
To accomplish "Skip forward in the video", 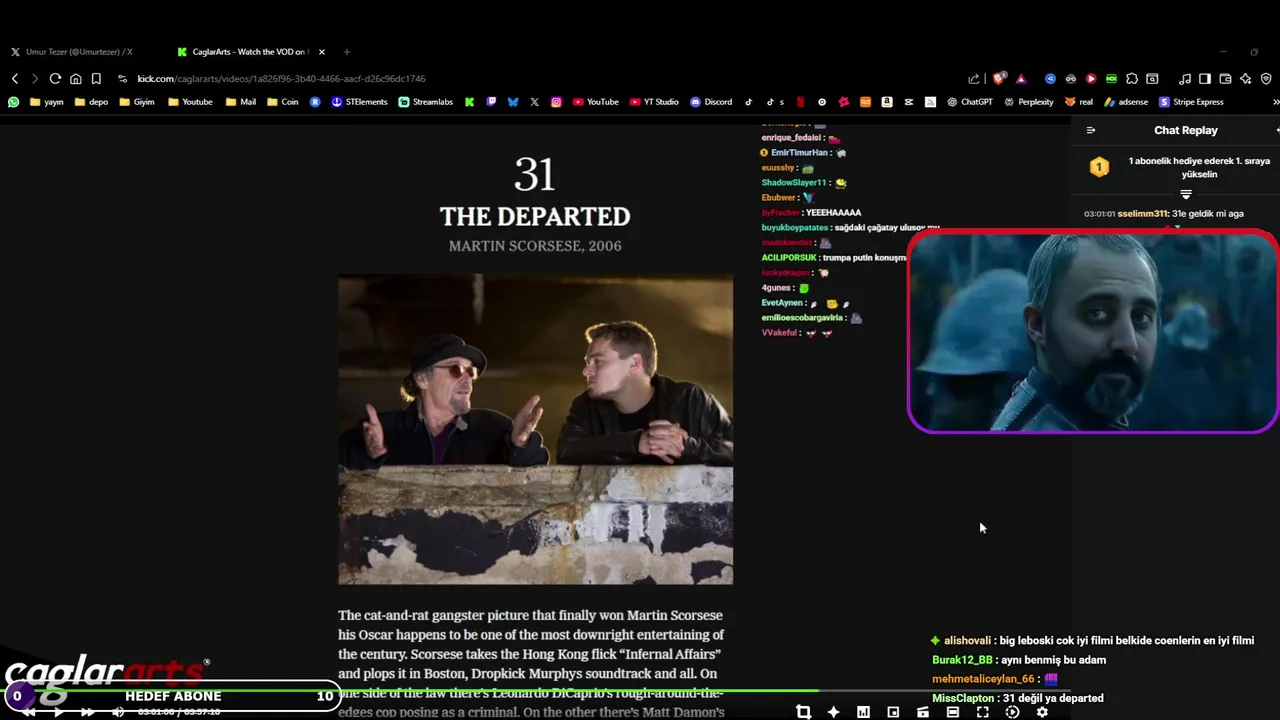I will tap(88, 712).
